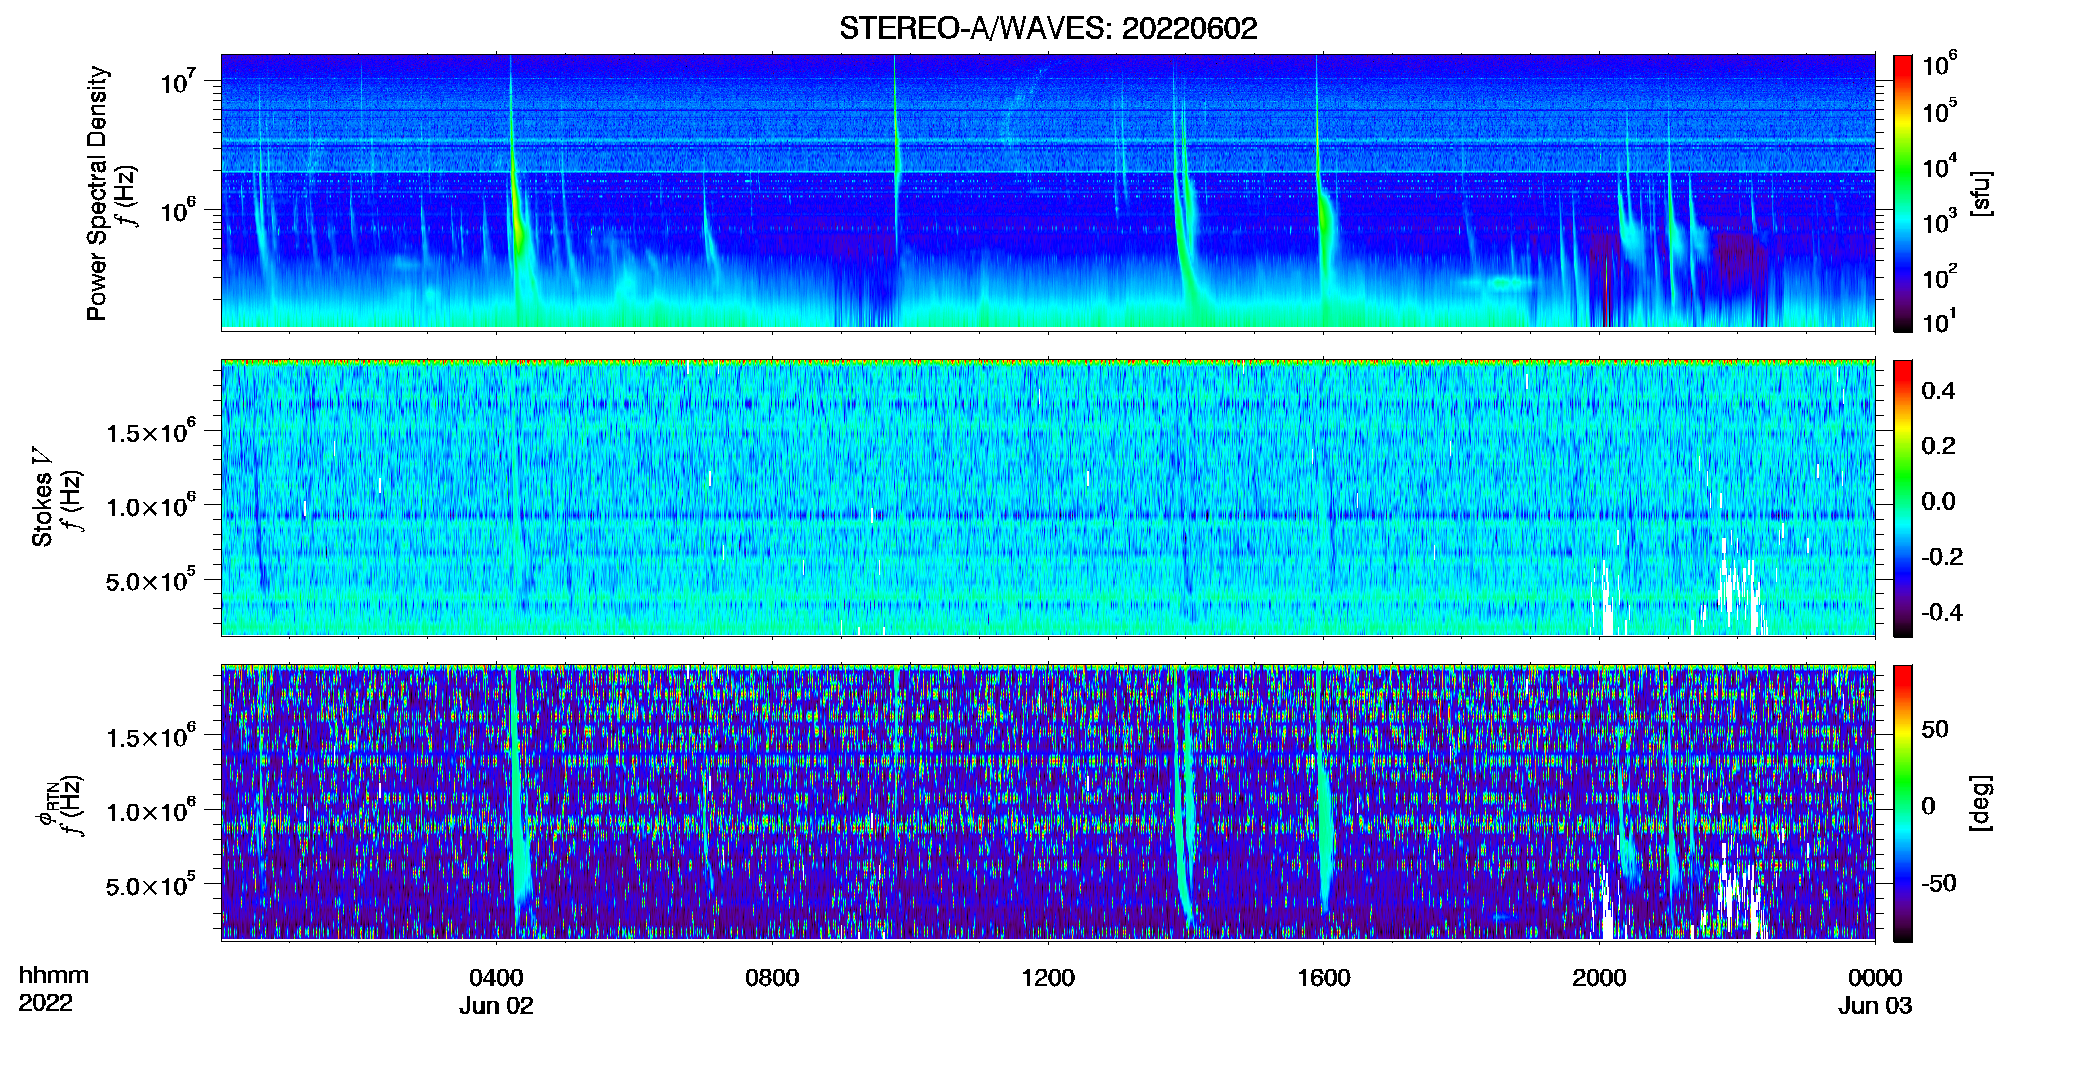The image size is (2096, 1080).
Task: Select the 0800 time axis label
Action: [772, 977]
